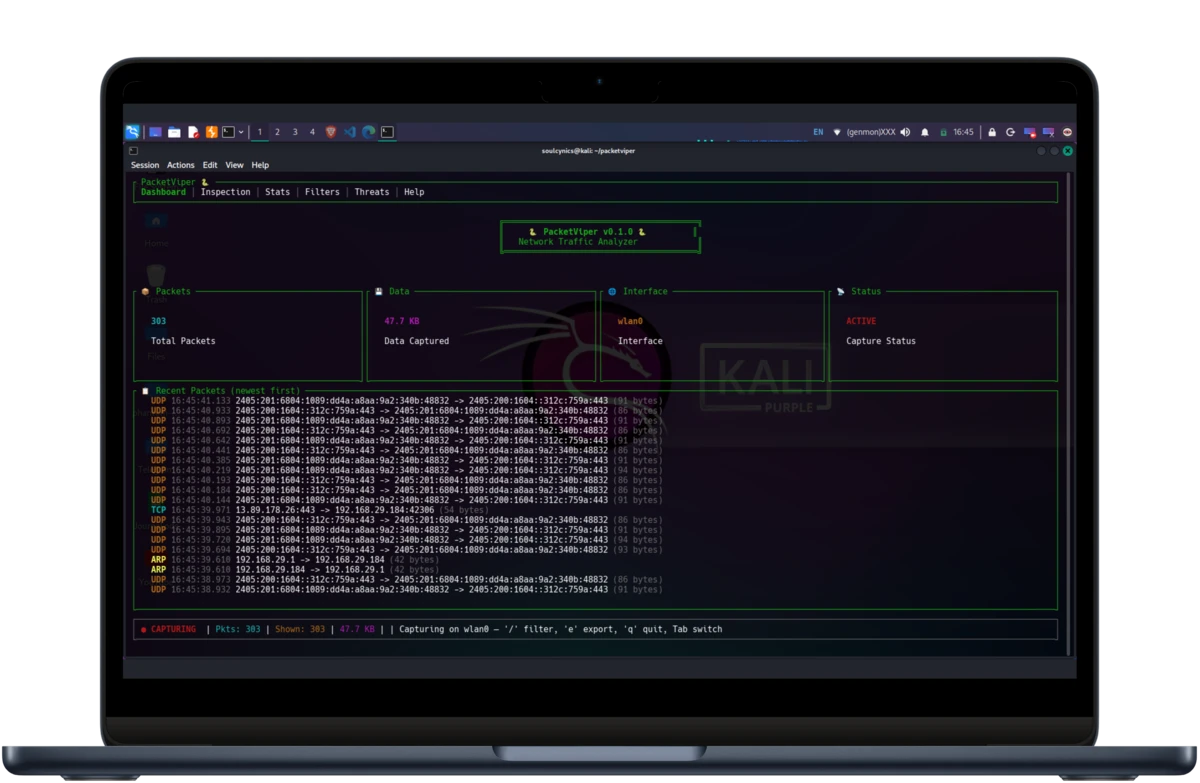Click the show desktop icon in taskbar
1200x783 pixels.
click(155, 132)
